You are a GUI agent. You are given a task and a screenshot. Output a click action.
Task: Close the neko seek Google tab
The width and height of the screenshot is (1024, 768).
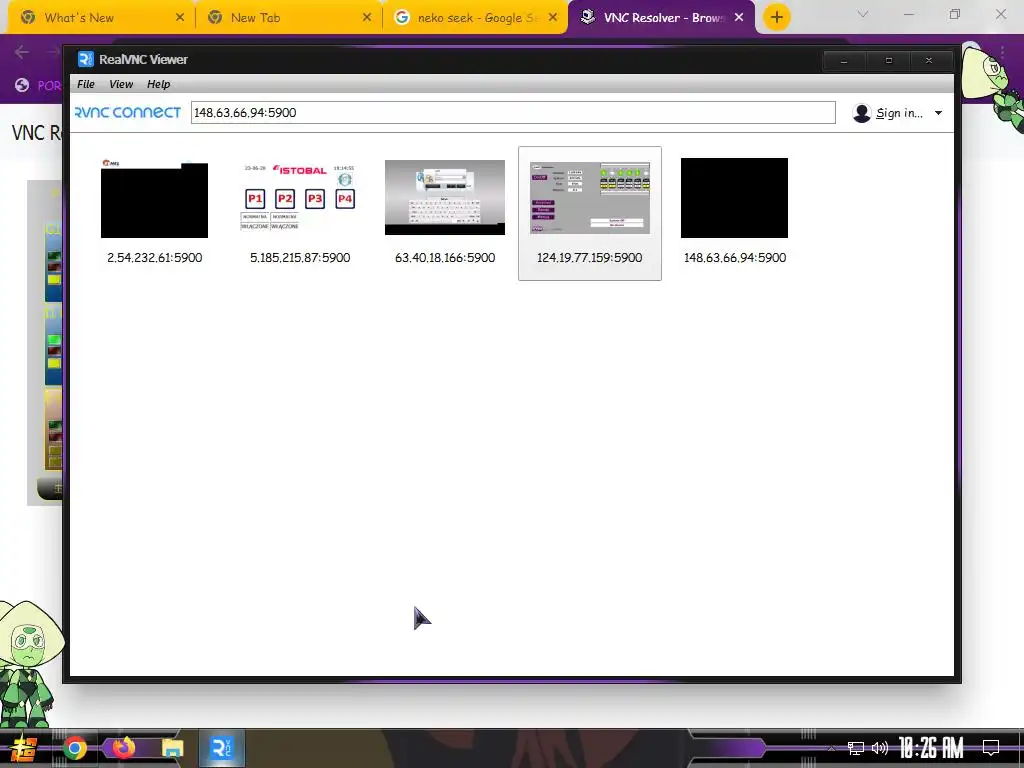(x=553, y=18)
